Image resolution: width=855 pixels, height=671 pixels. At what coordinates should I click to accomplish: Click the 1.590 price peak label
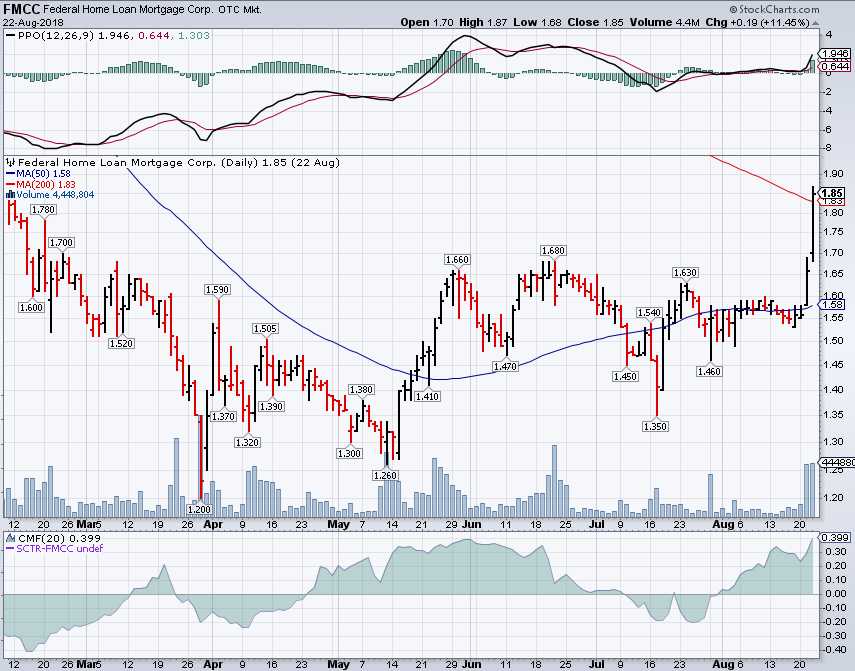[x=217, y=289]
